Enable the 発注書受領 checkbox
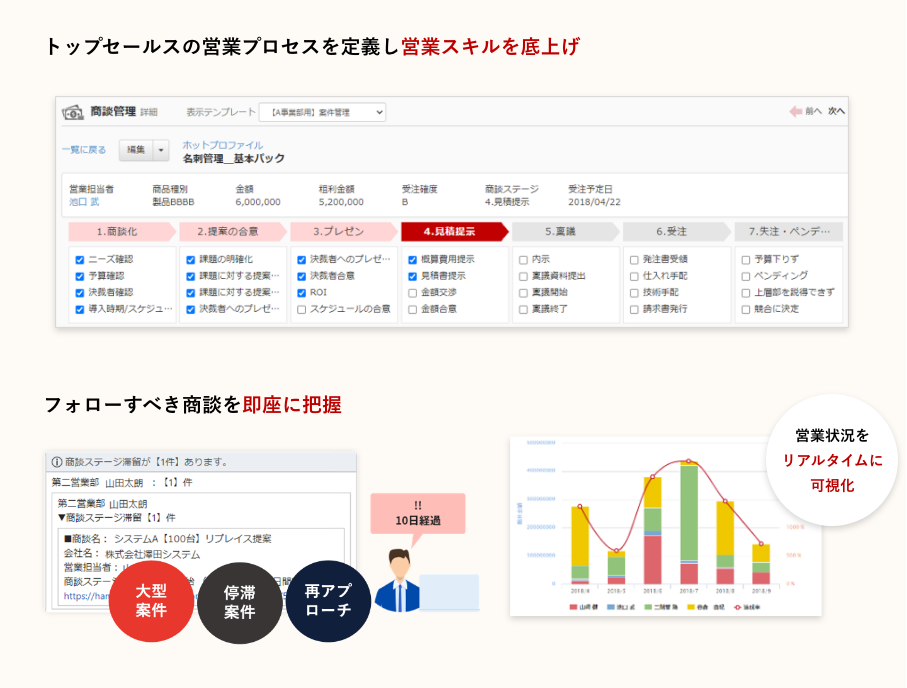 point(634,259)
